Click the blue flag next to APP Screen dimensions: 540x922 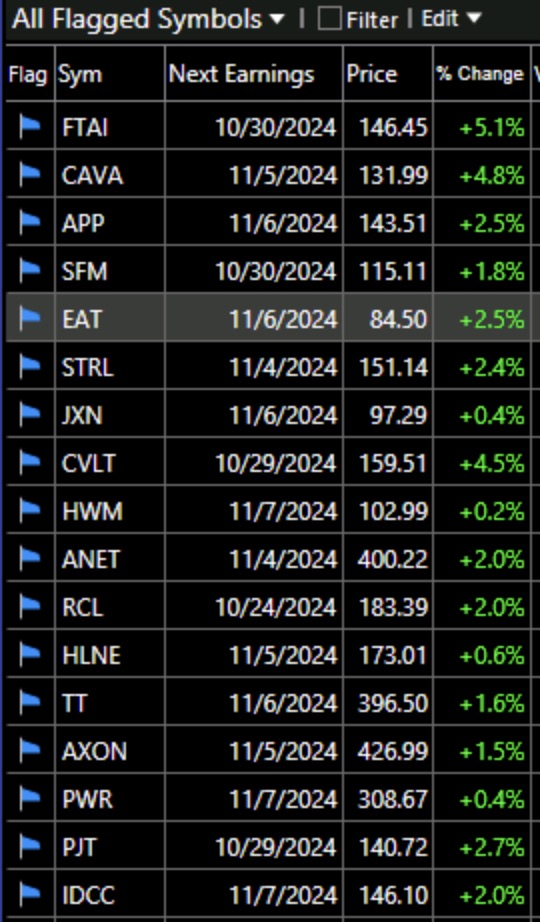tap(29, 223)
